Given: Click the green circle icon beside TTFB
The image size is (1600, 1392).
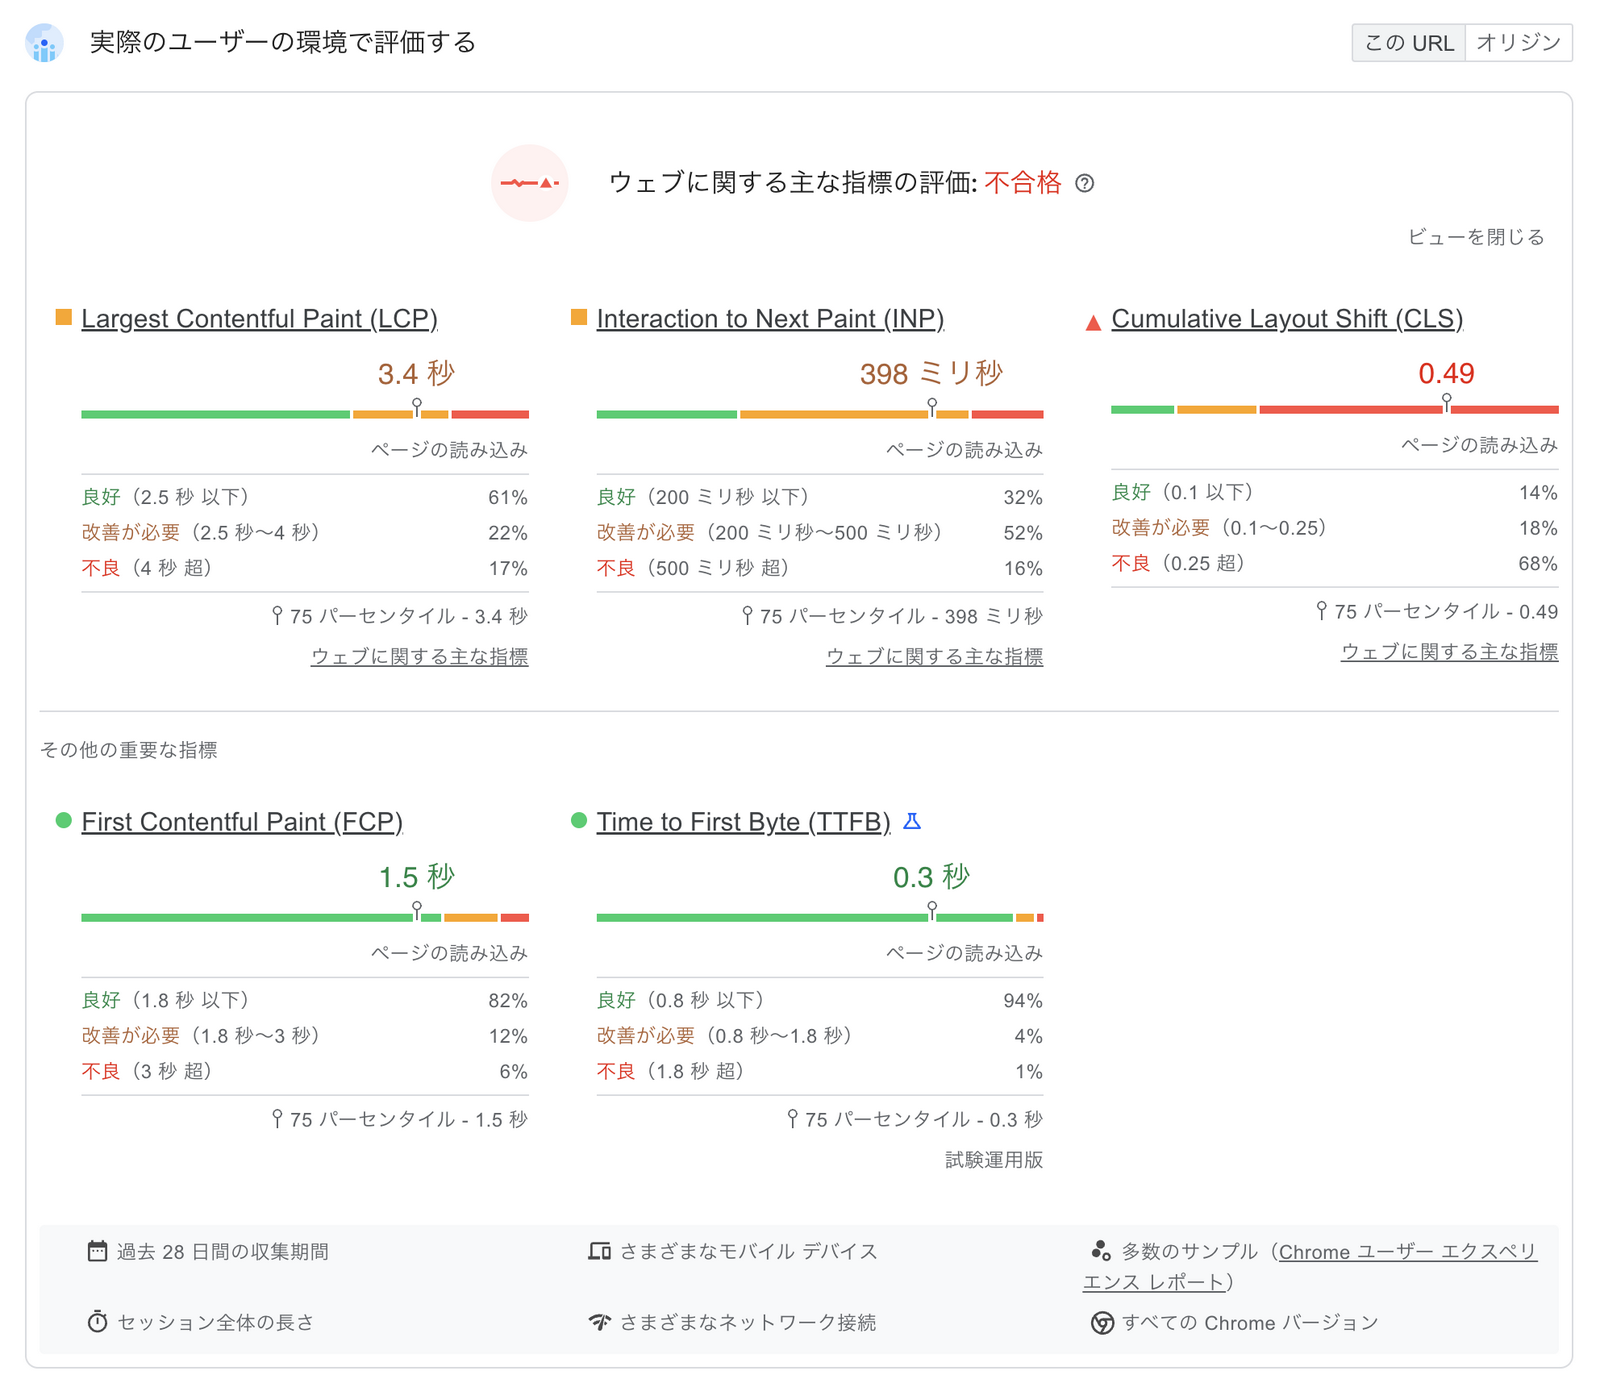Looking at the screenshot, I should click(x=578, y=821).
